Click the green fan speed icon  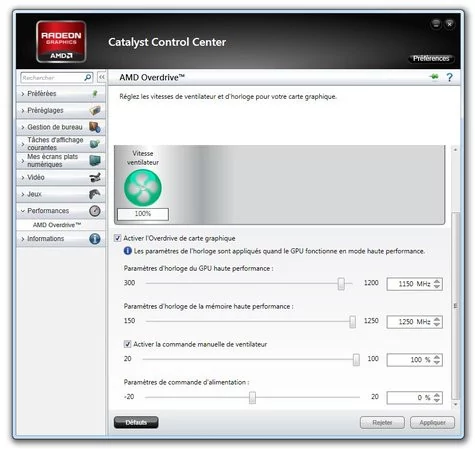click(x=143, y=187)
